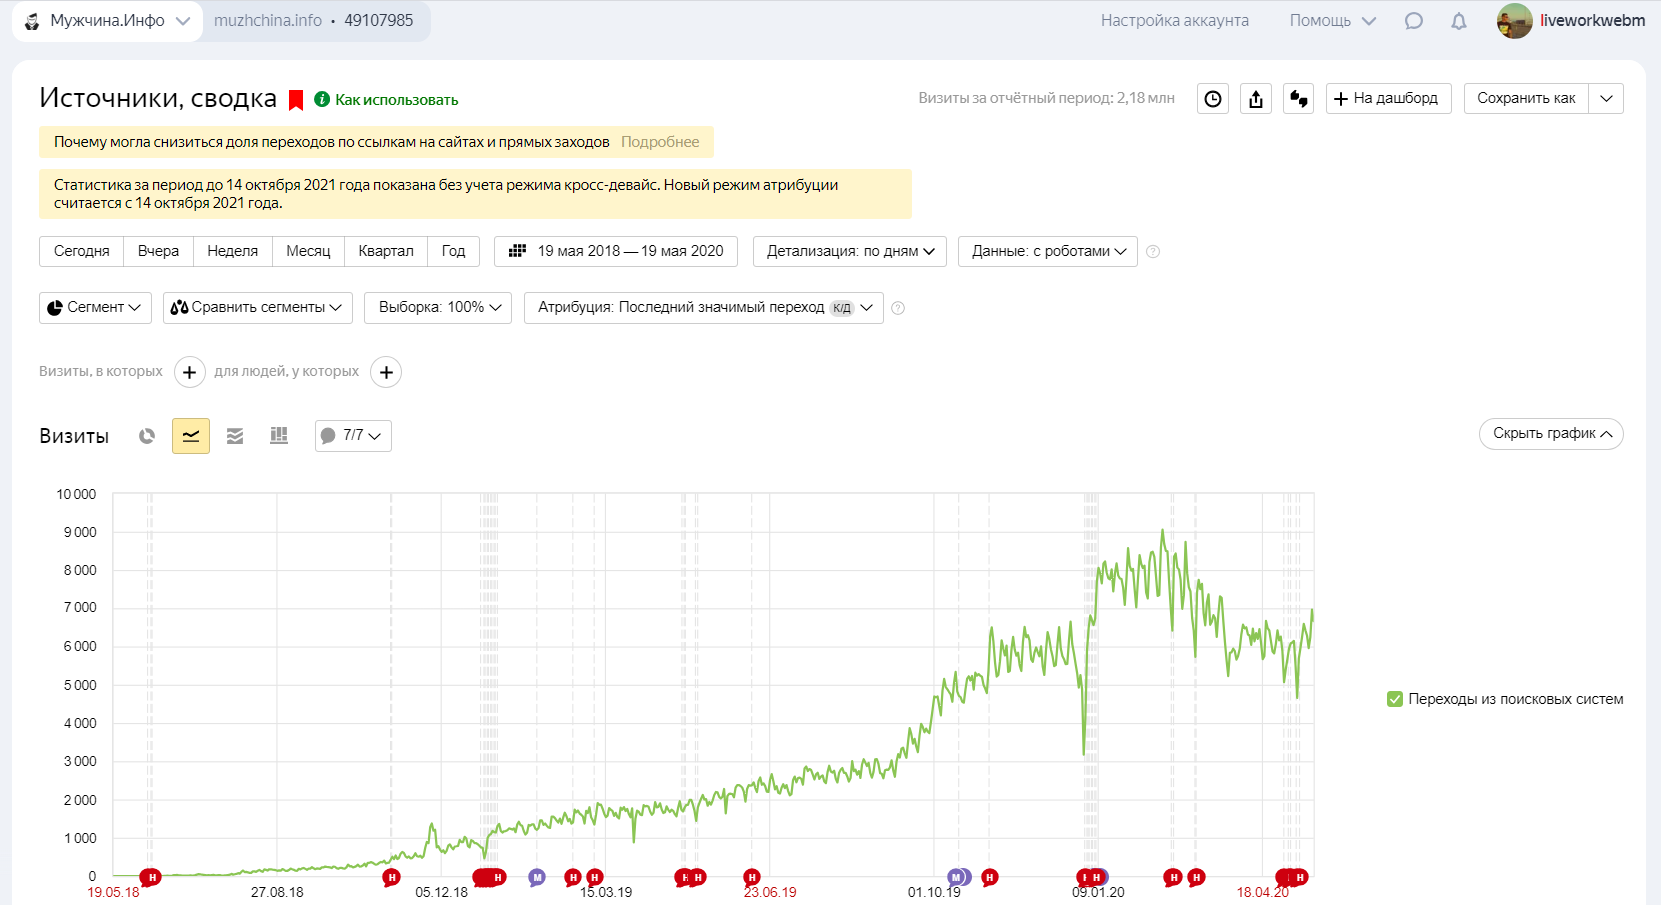This screenshot has height=905, width=1661.
Task: Select the line chart view
Action: 191,436
